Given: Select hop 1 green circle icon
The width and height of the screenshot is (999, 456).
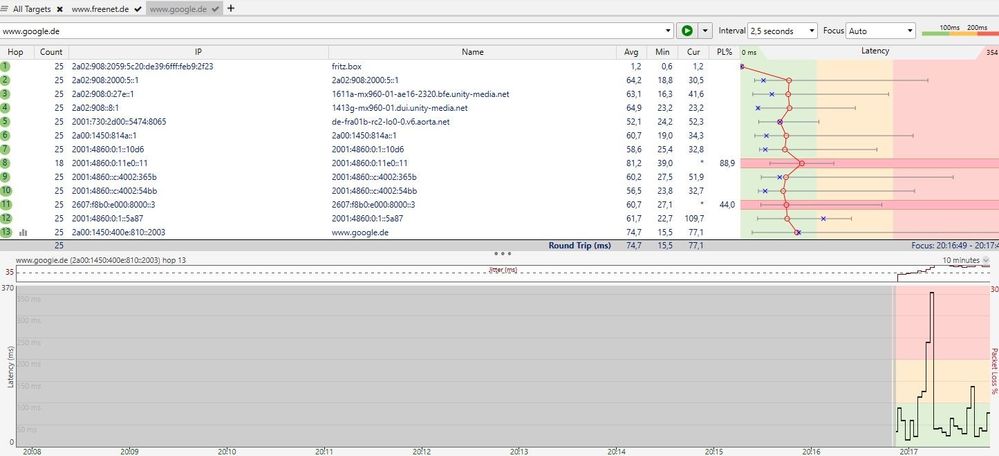Looking at the screenshot, I should (x=5, y=66).
